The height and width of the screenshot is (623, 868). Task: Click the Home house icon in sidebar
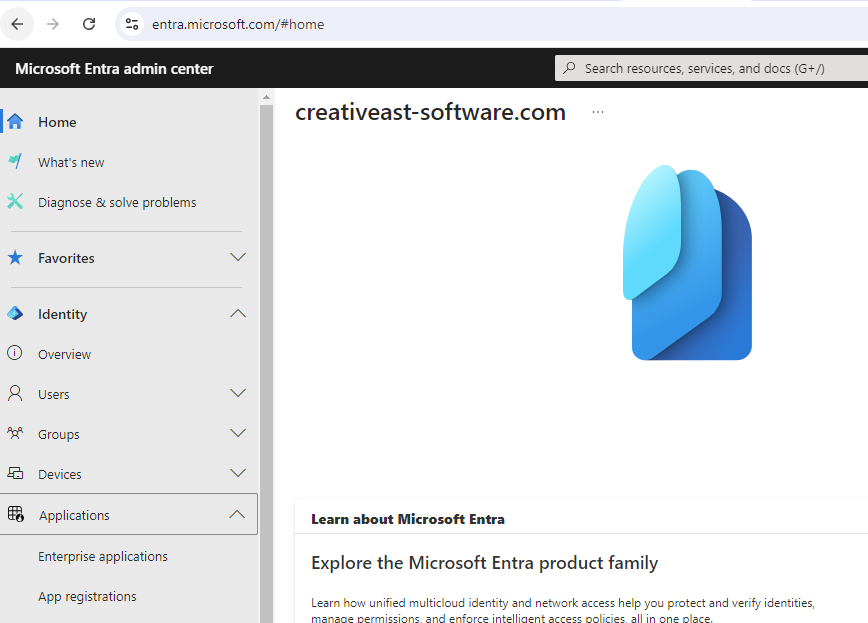15,122
